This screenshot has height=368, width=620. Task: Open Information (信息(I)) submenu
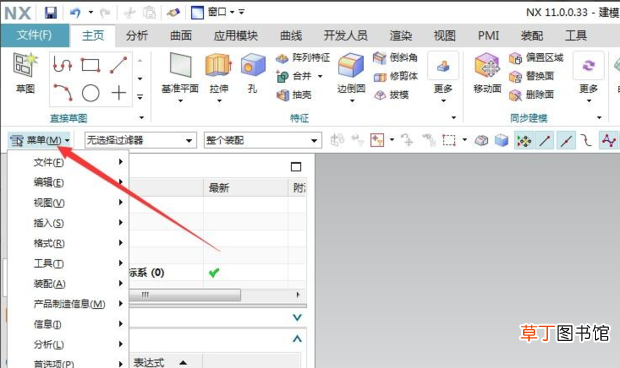68,324
